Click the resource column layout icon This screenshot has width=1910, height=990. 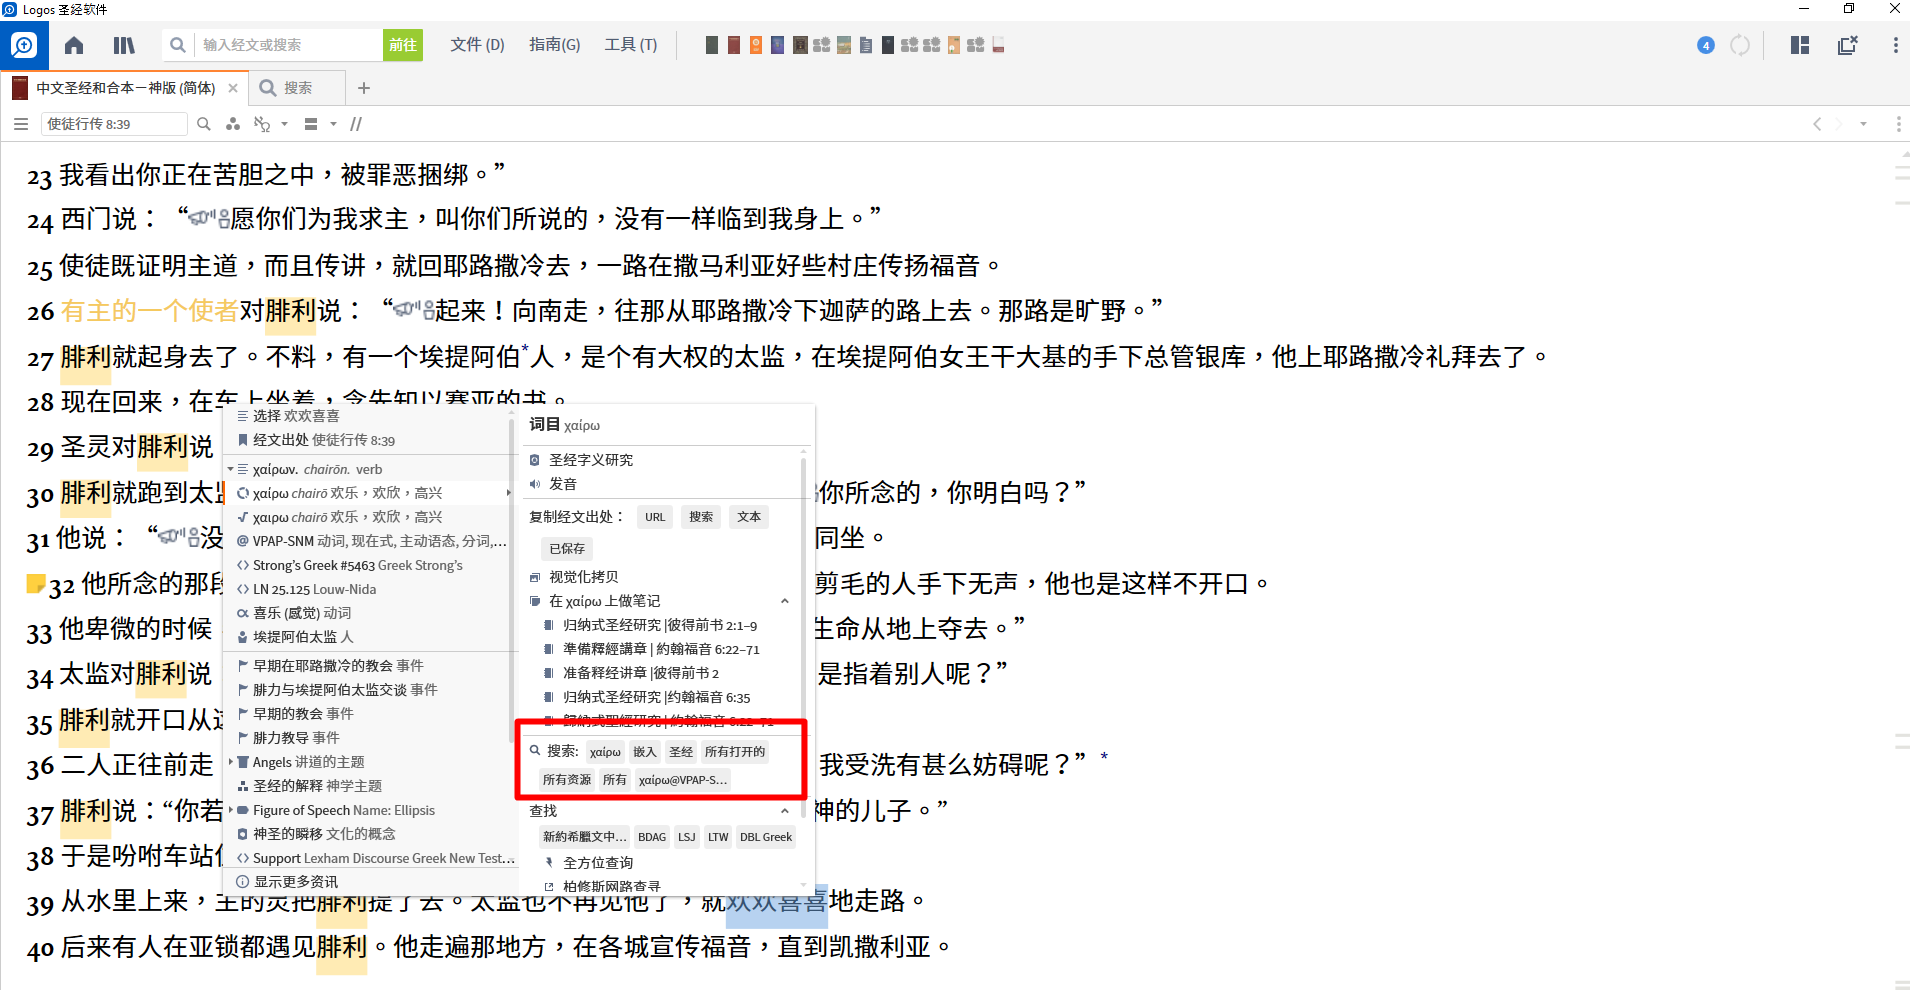click(311, 124)
